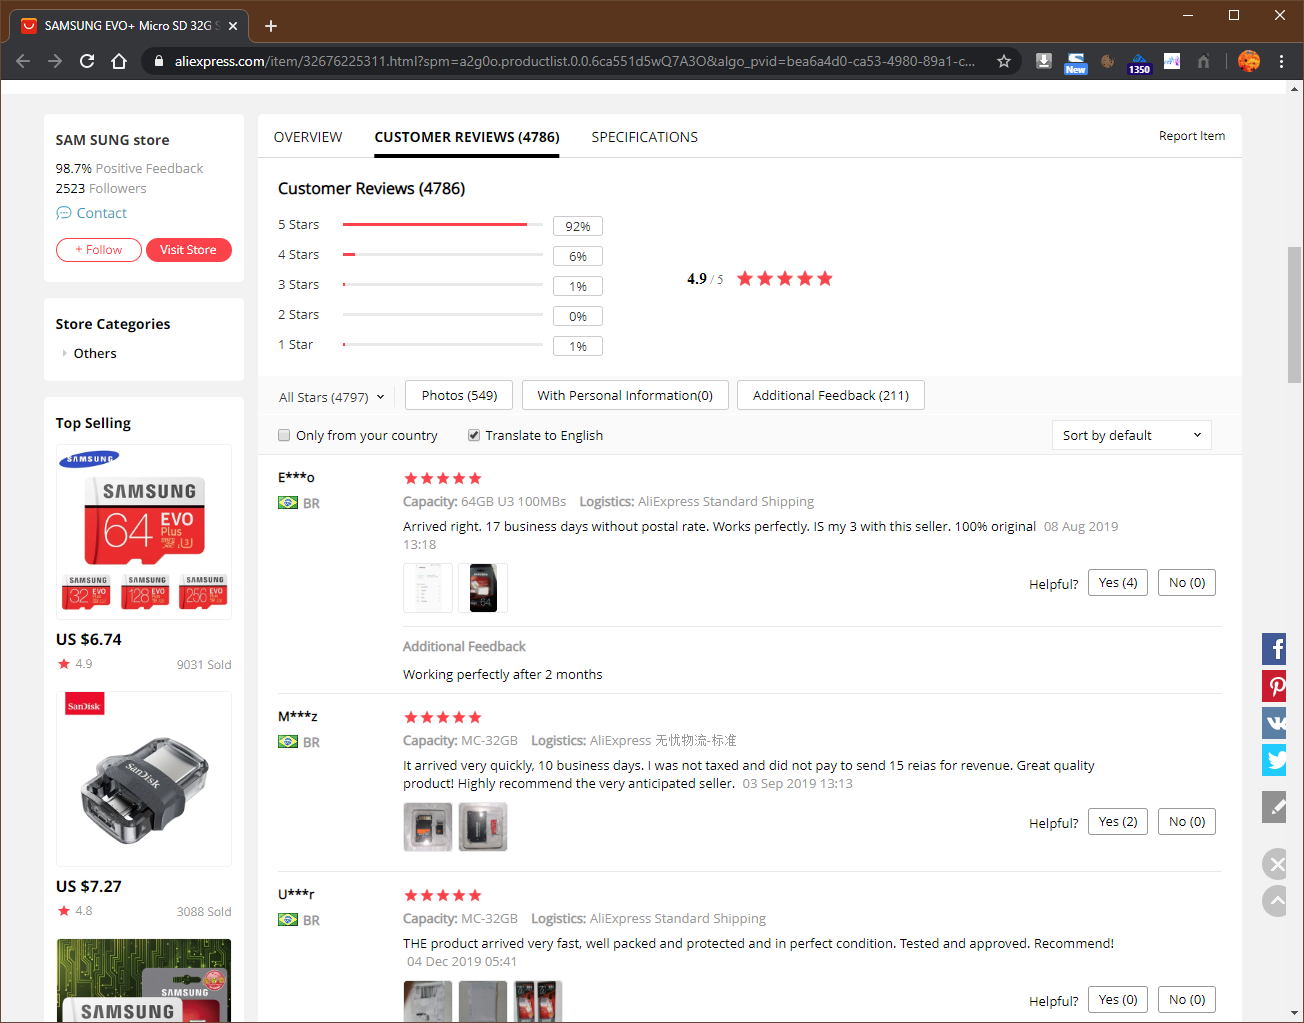Image resolution: width=1304 pixels, height=1023 pixels.
Task: Mark M***z review helpful Yes (2)
Action: tap(1118, 822)
